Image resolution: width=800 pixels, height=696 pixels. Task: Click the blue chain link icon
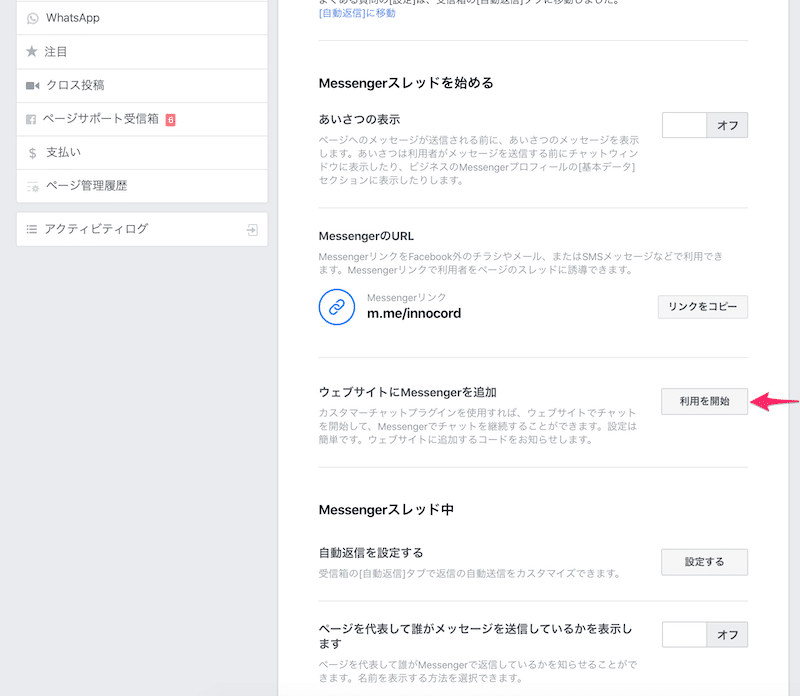click(x=337, y=307)
